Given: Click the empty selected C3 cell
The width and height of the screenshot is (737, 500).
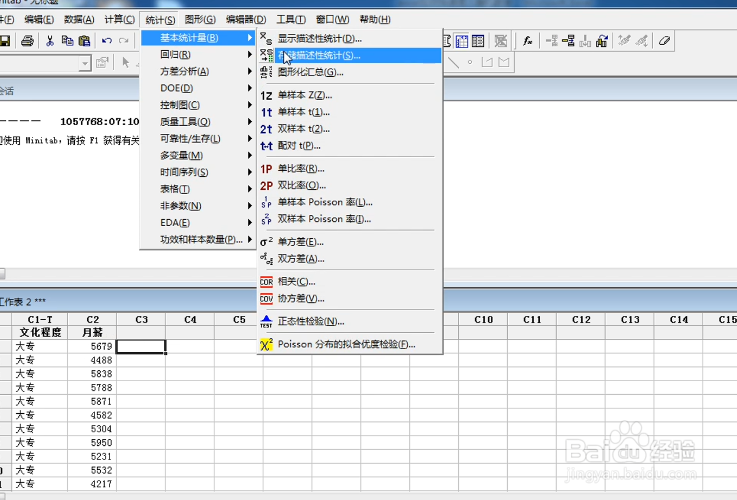Looking at the screenshot, I should coord(141,347).
